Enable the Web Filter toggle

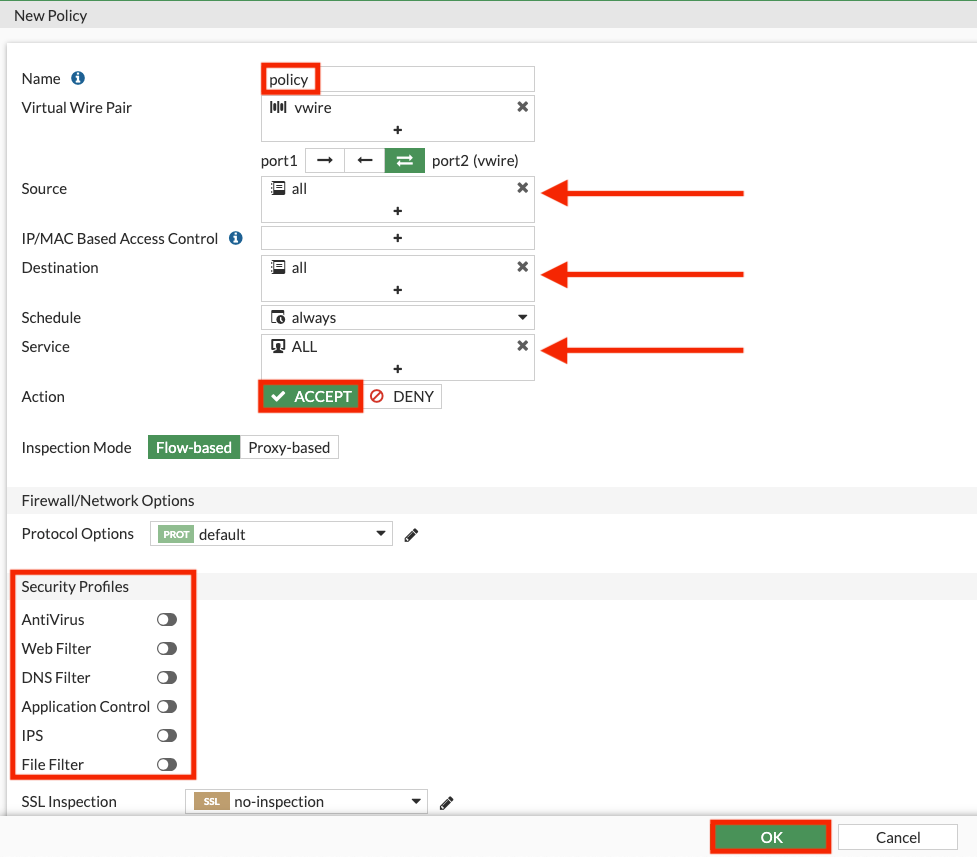pyautogui.click(x=167, y=648)
